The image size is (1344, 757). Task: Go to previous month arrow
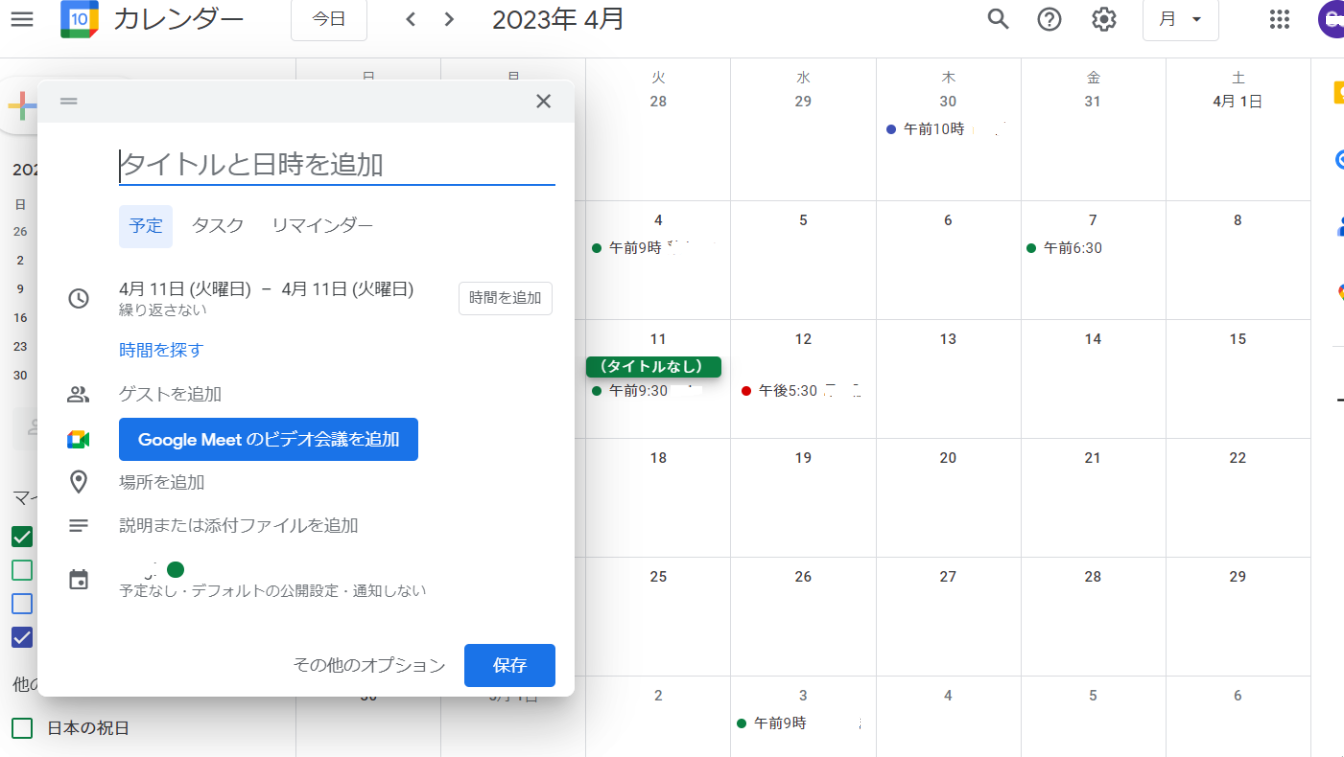coord(410,19)
